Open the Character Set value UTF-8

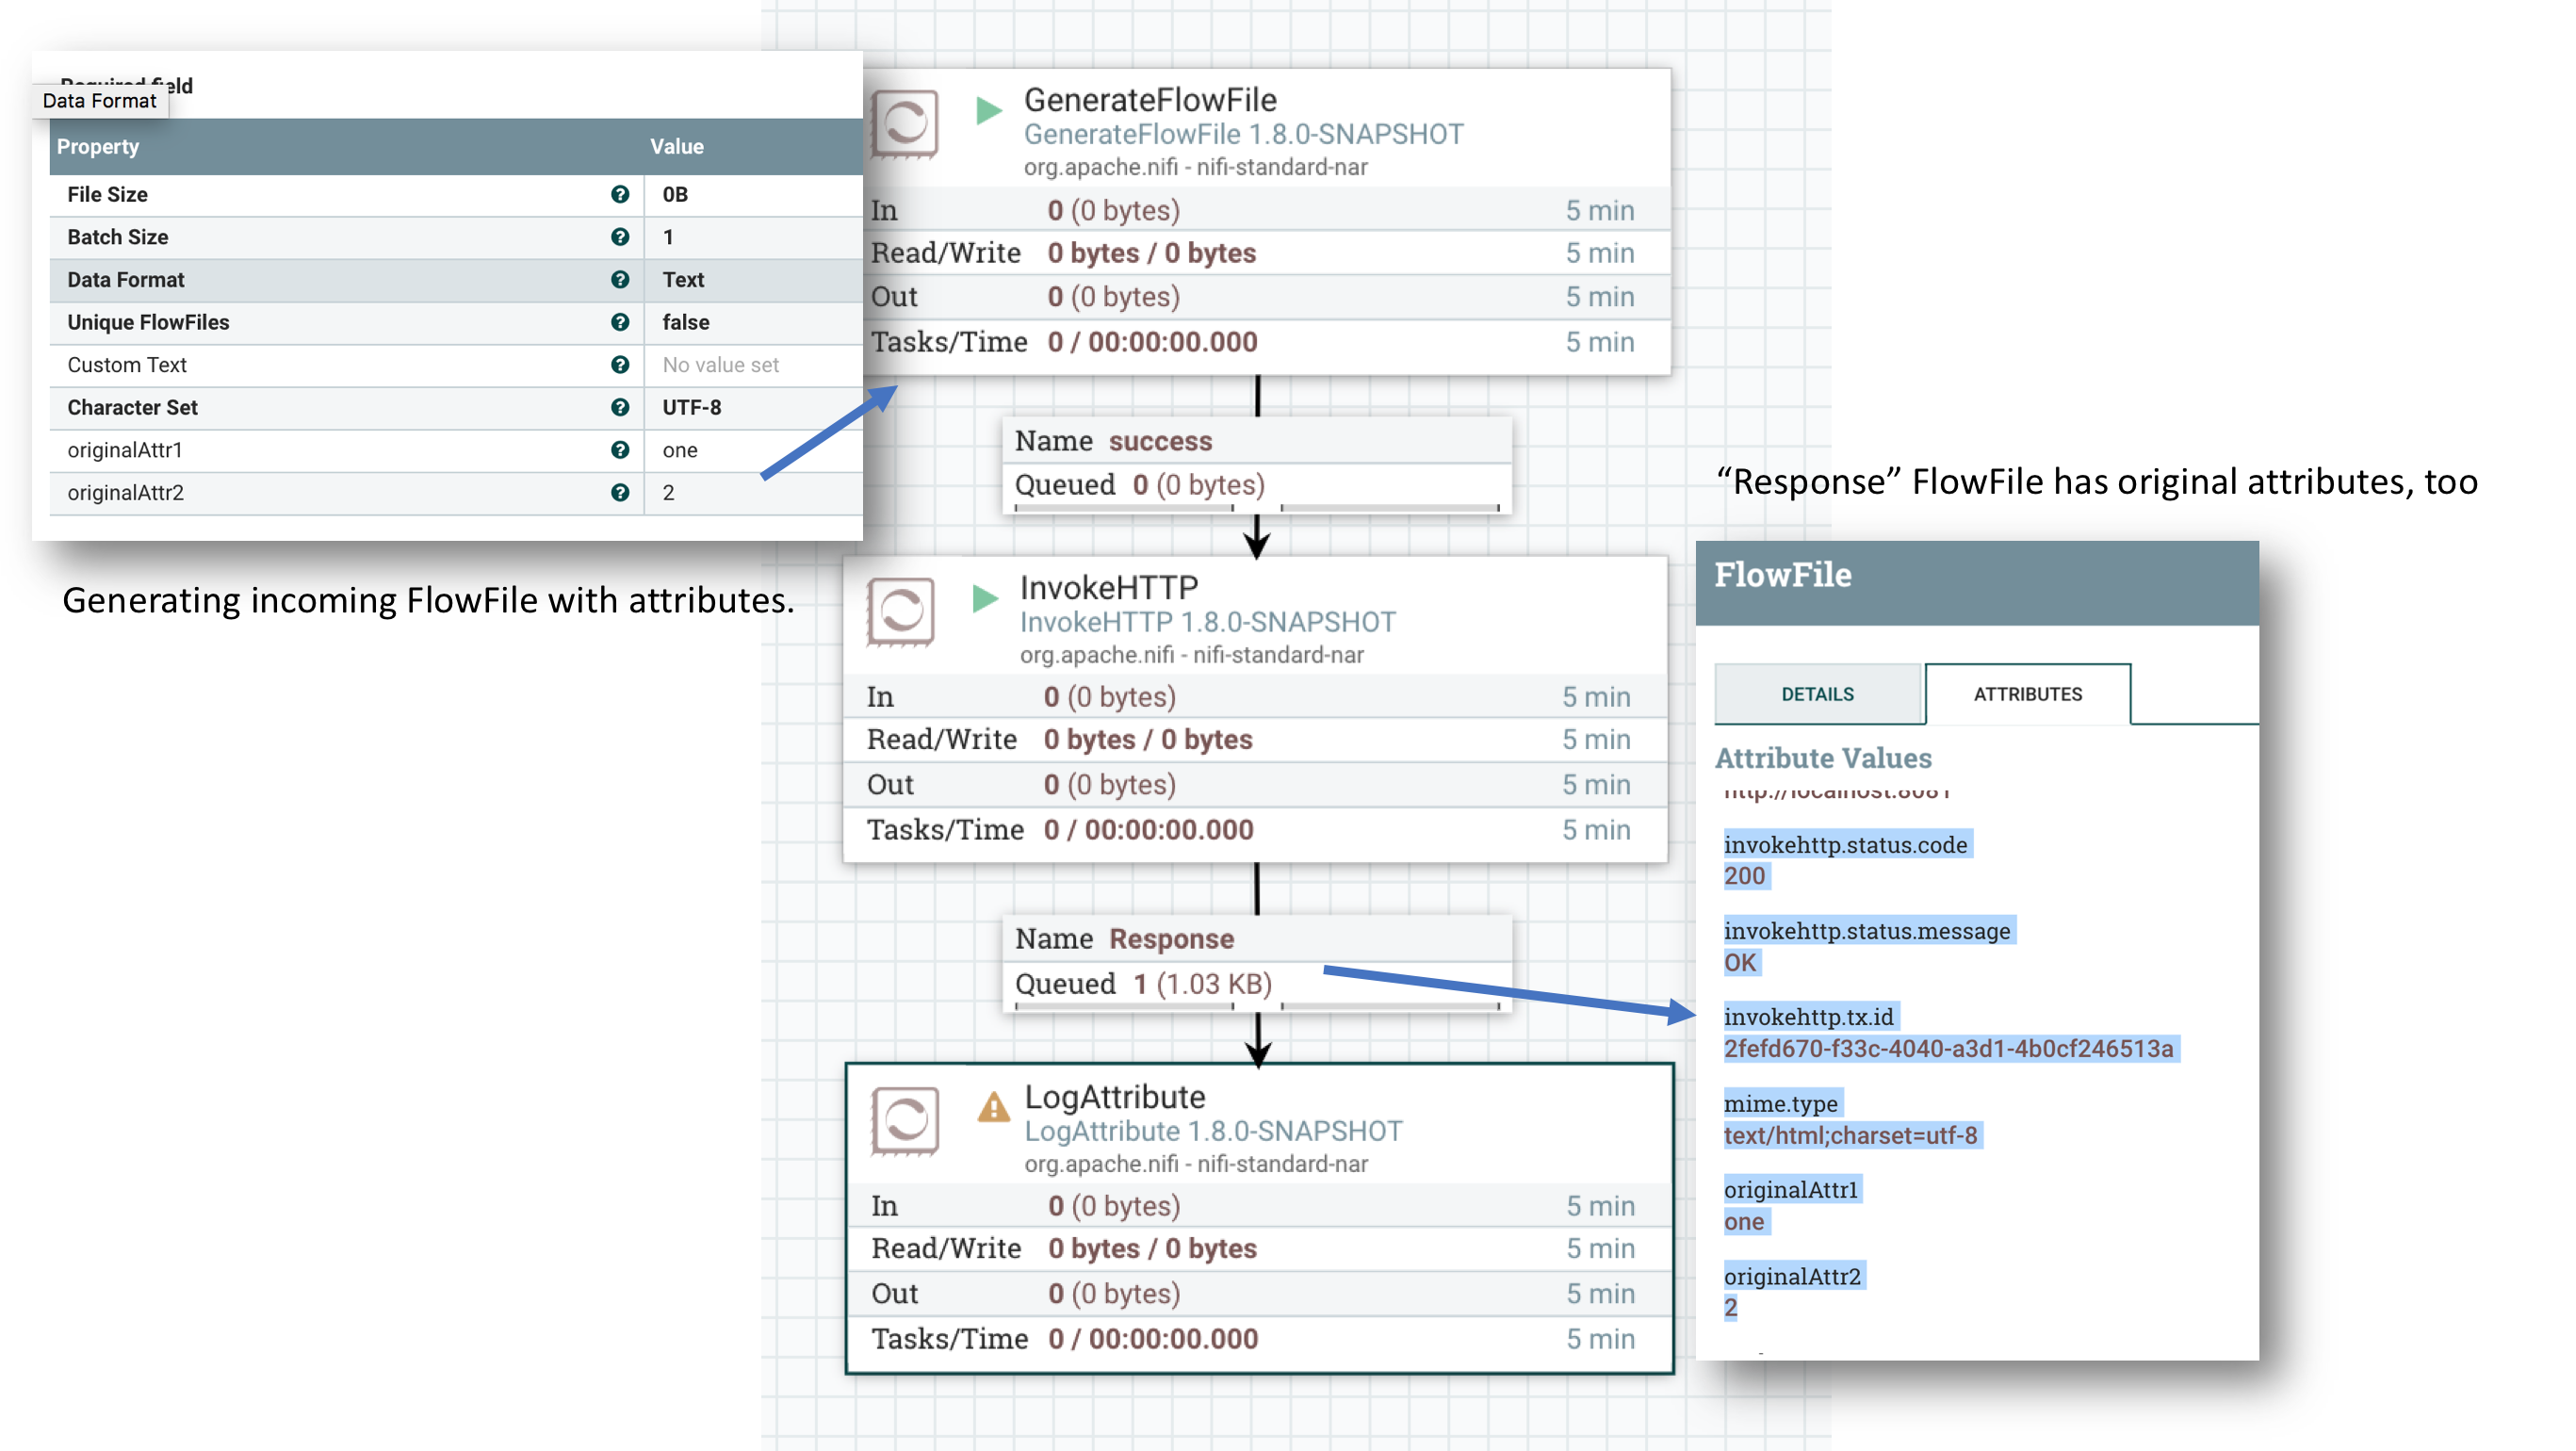[692, 407]
